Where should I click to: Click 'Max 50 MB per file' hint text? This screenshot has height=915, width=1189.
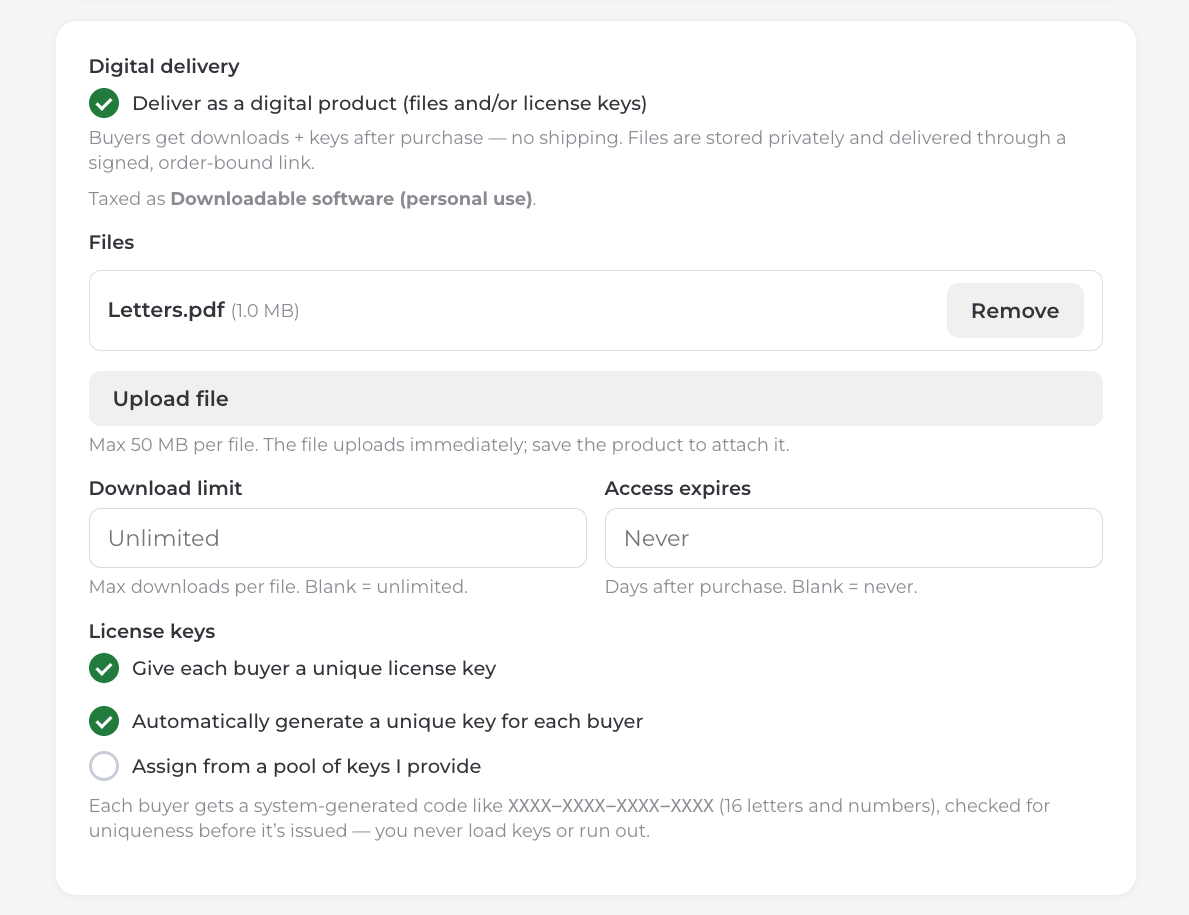tap(439, 445)
